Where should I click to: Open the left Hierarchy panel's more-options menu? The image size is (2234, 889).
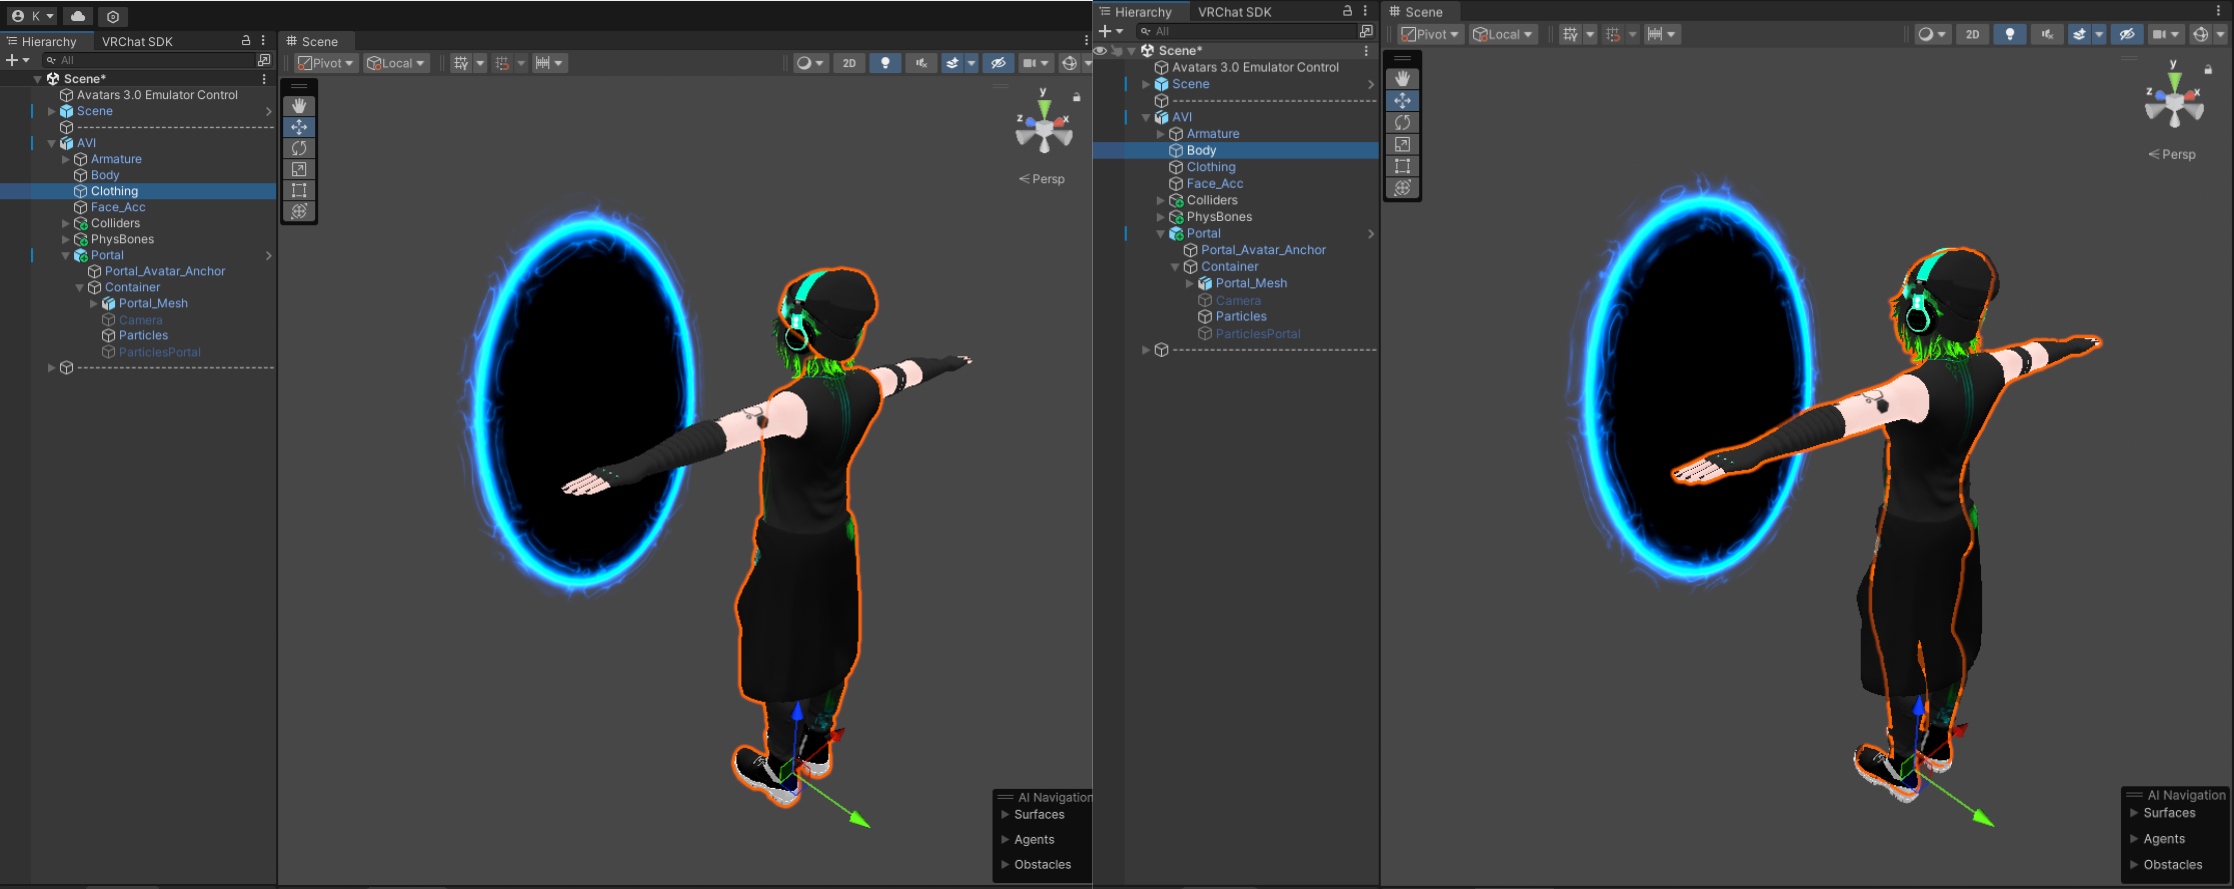(x=263, y=41)
